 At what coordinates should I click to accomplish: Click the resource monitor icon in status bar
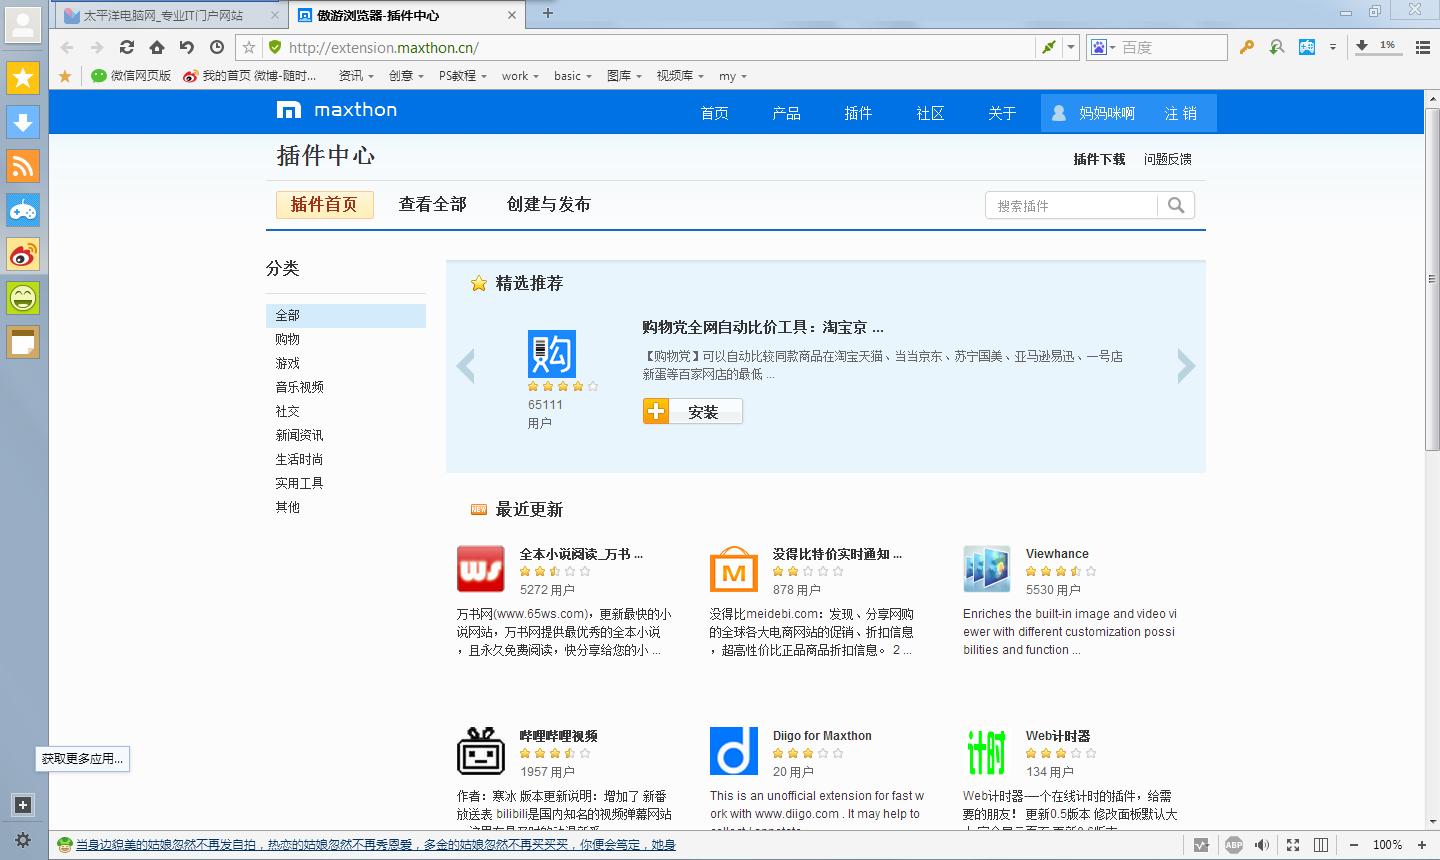click(x=1201, y=845)
